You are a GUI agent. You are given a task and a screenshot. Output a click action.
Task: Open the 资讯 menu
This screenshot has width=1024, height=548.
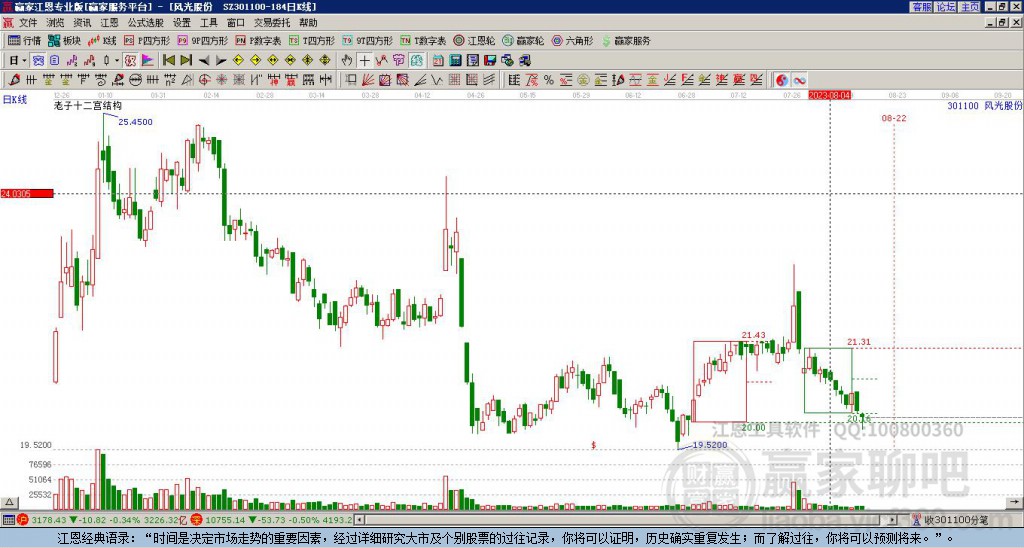(x=82, y=23)
